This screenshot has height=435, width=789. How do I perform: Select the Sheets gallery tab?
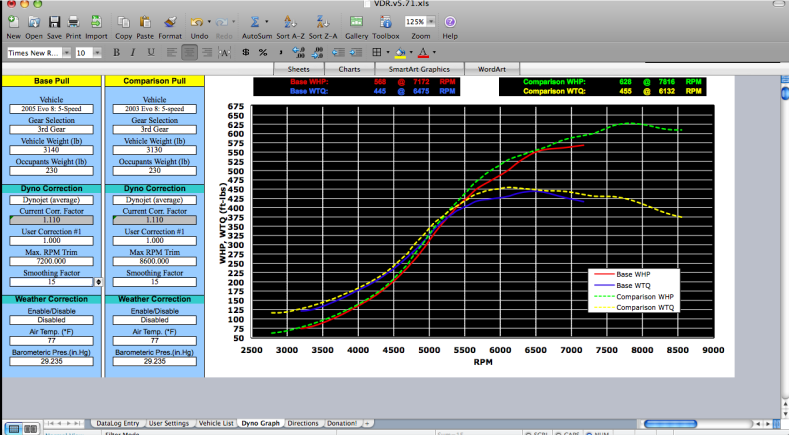[298, 69]
